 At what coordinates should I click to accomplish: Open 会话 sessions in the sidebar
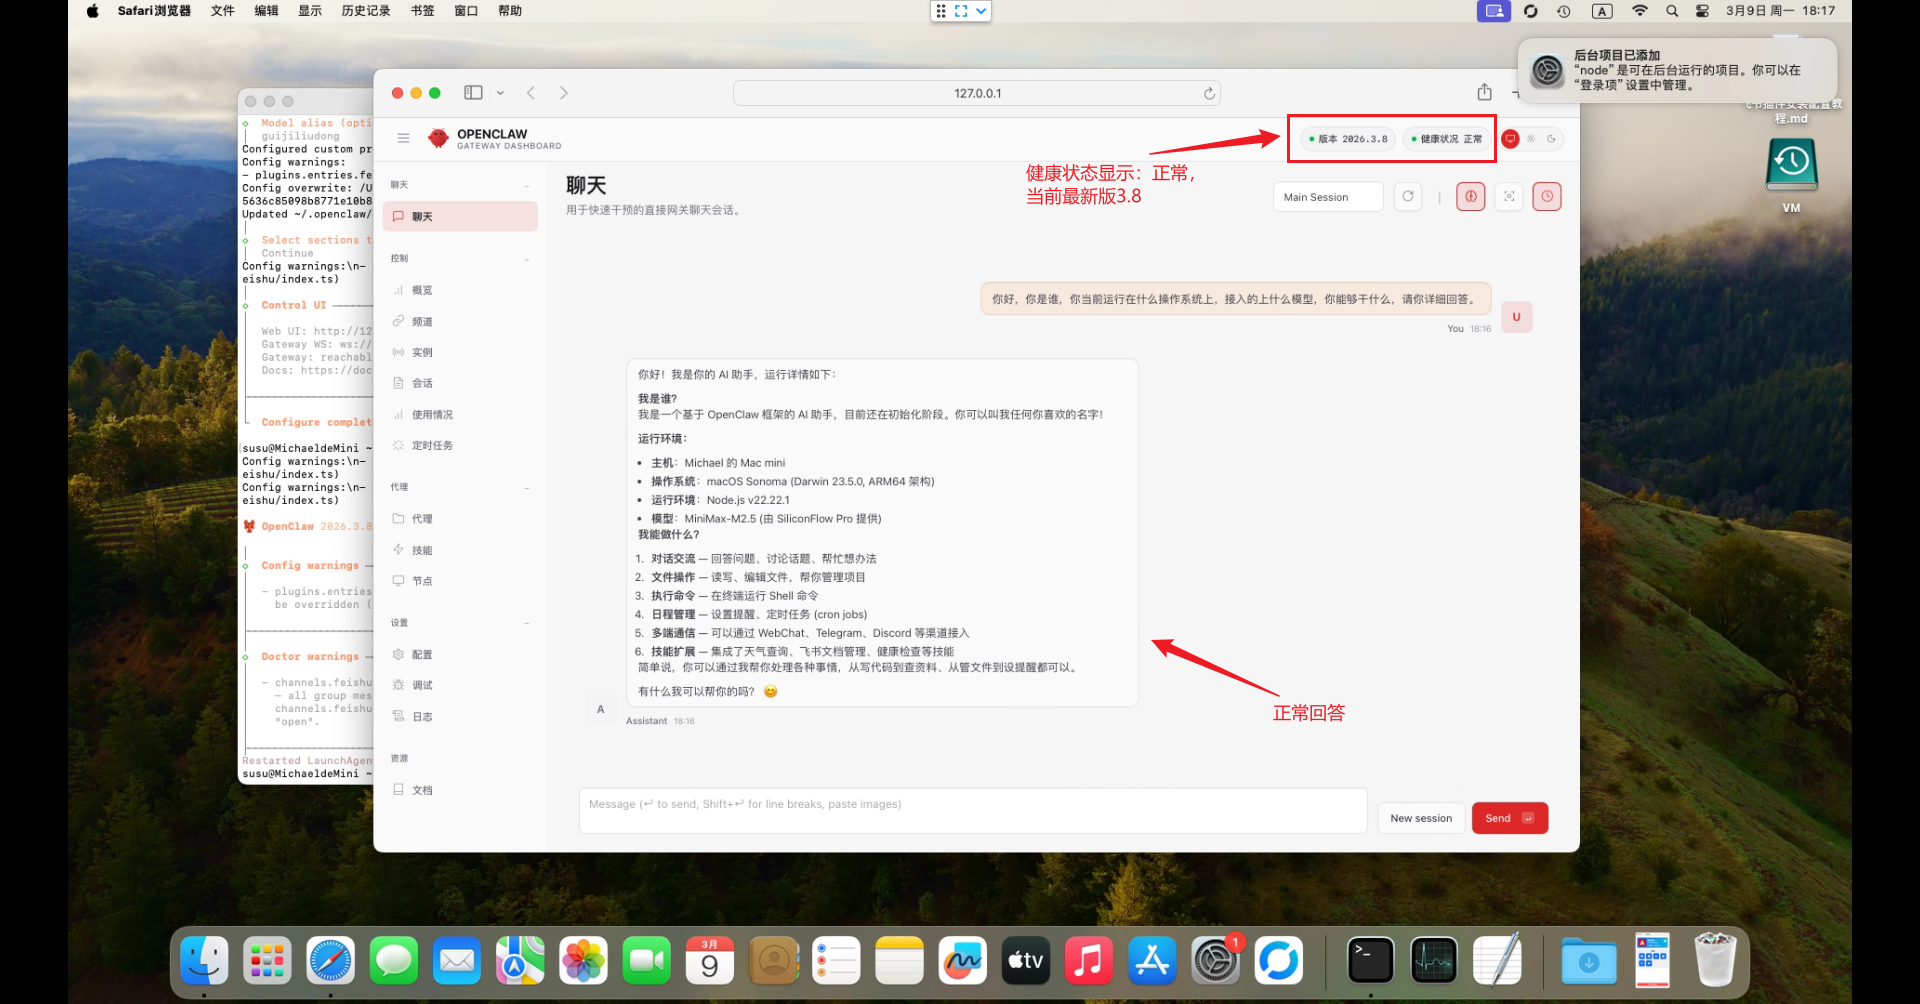(460, 383)
